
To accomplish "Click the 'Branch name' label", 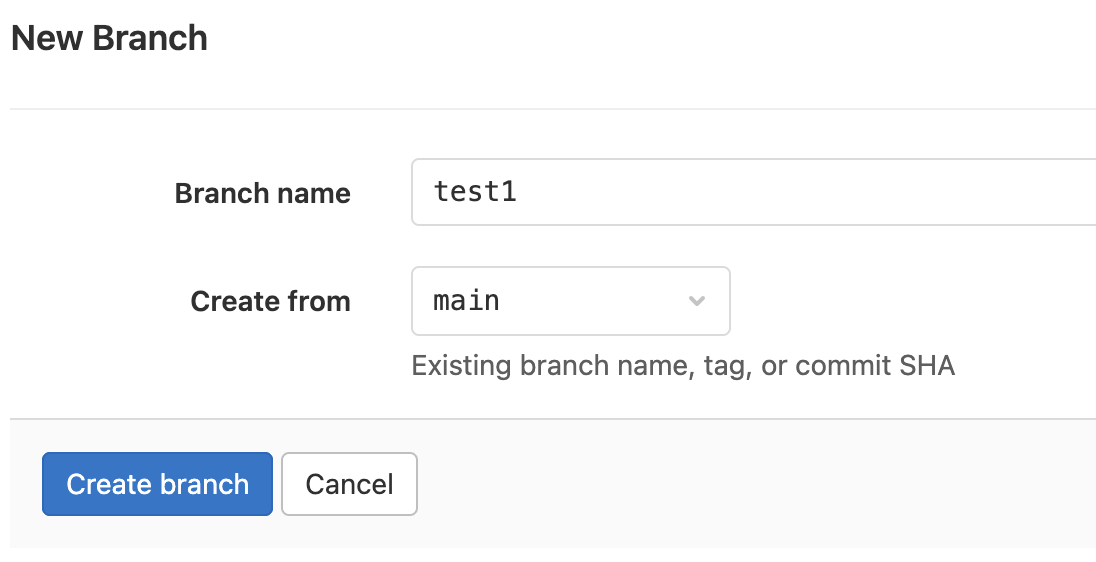I will (x=262, y=193).
